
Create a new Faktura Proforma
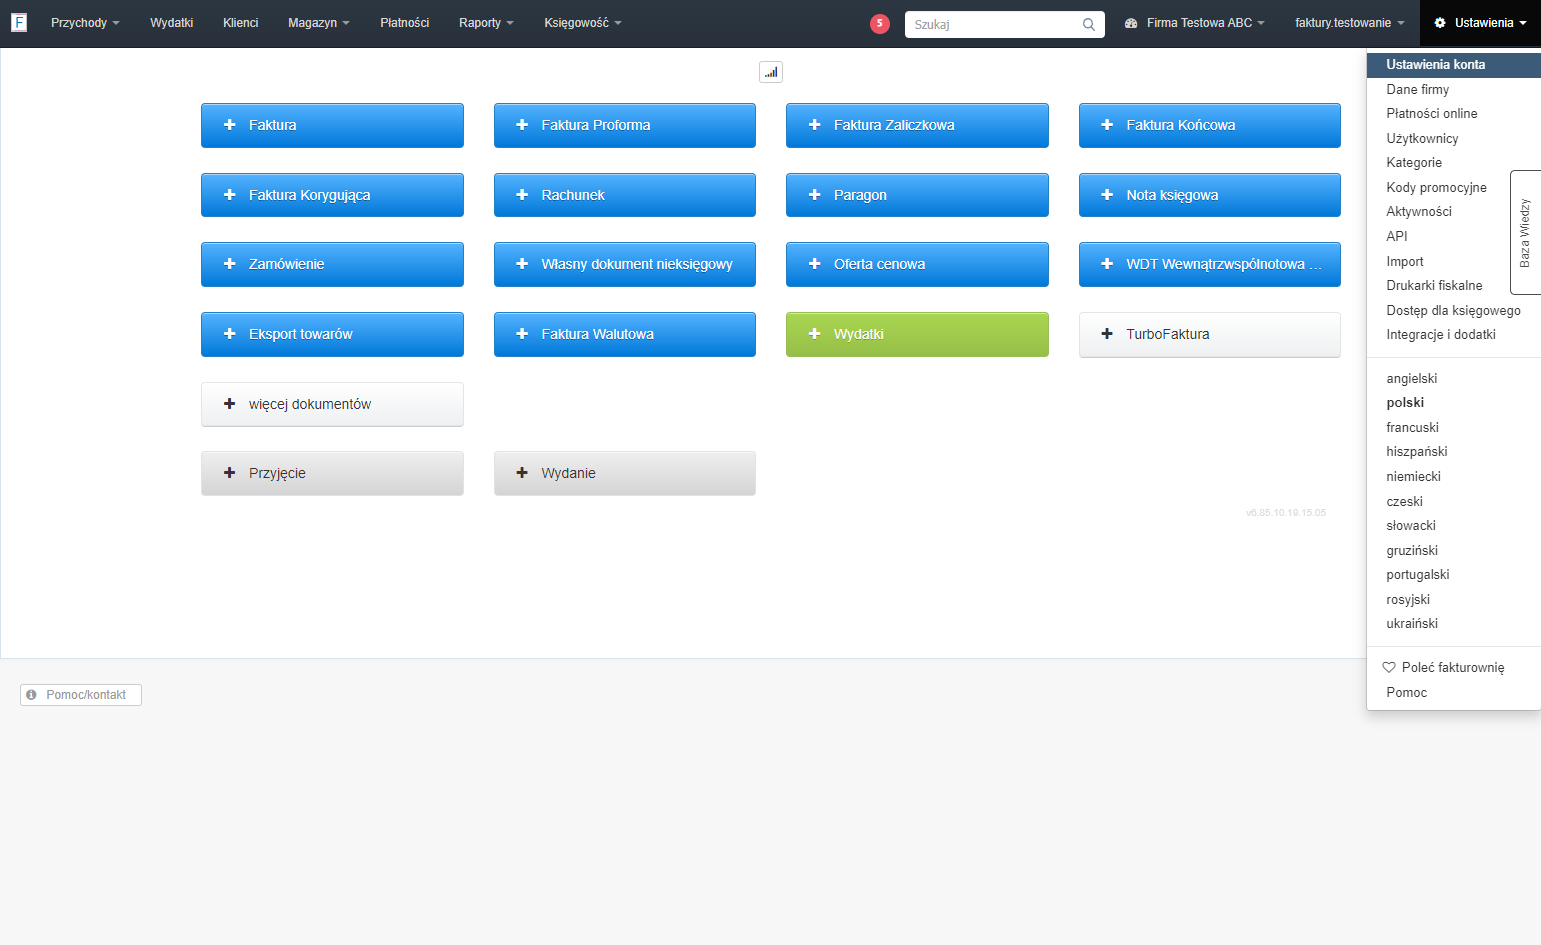click(x=625, y=125)
